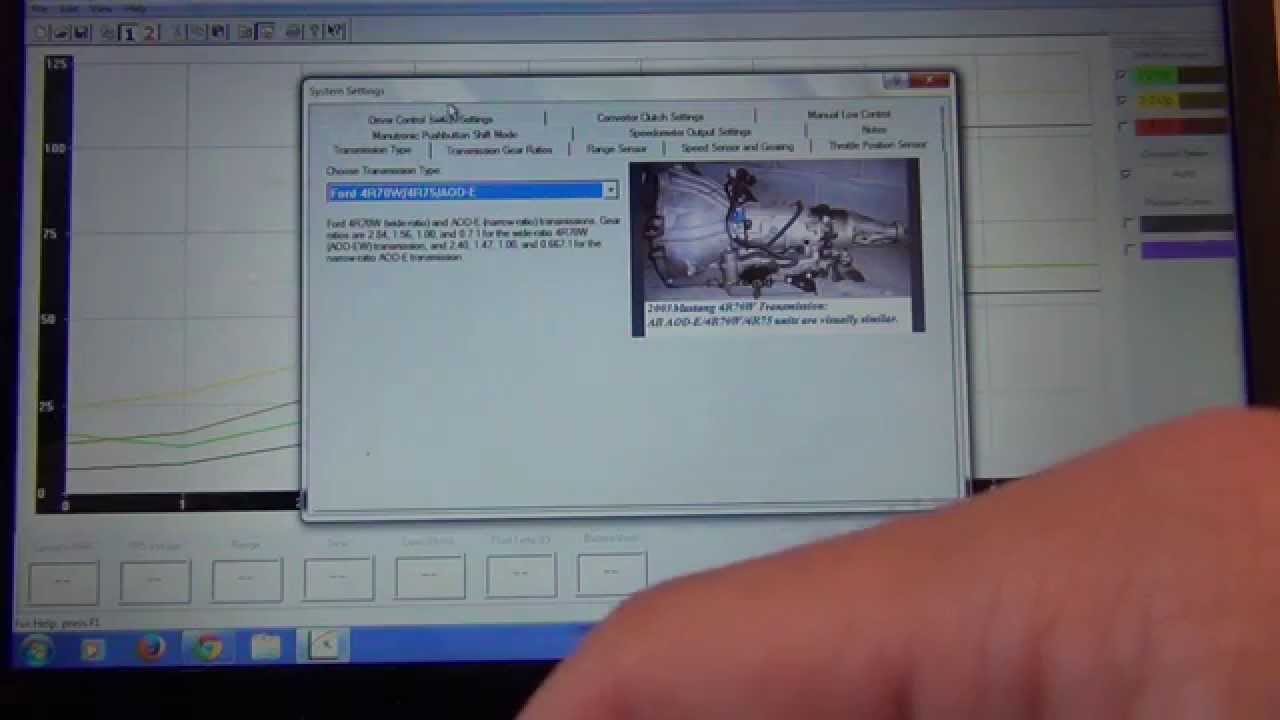
Task: Click the dark gray color swatch
Action: click(x=1188, y=223)
